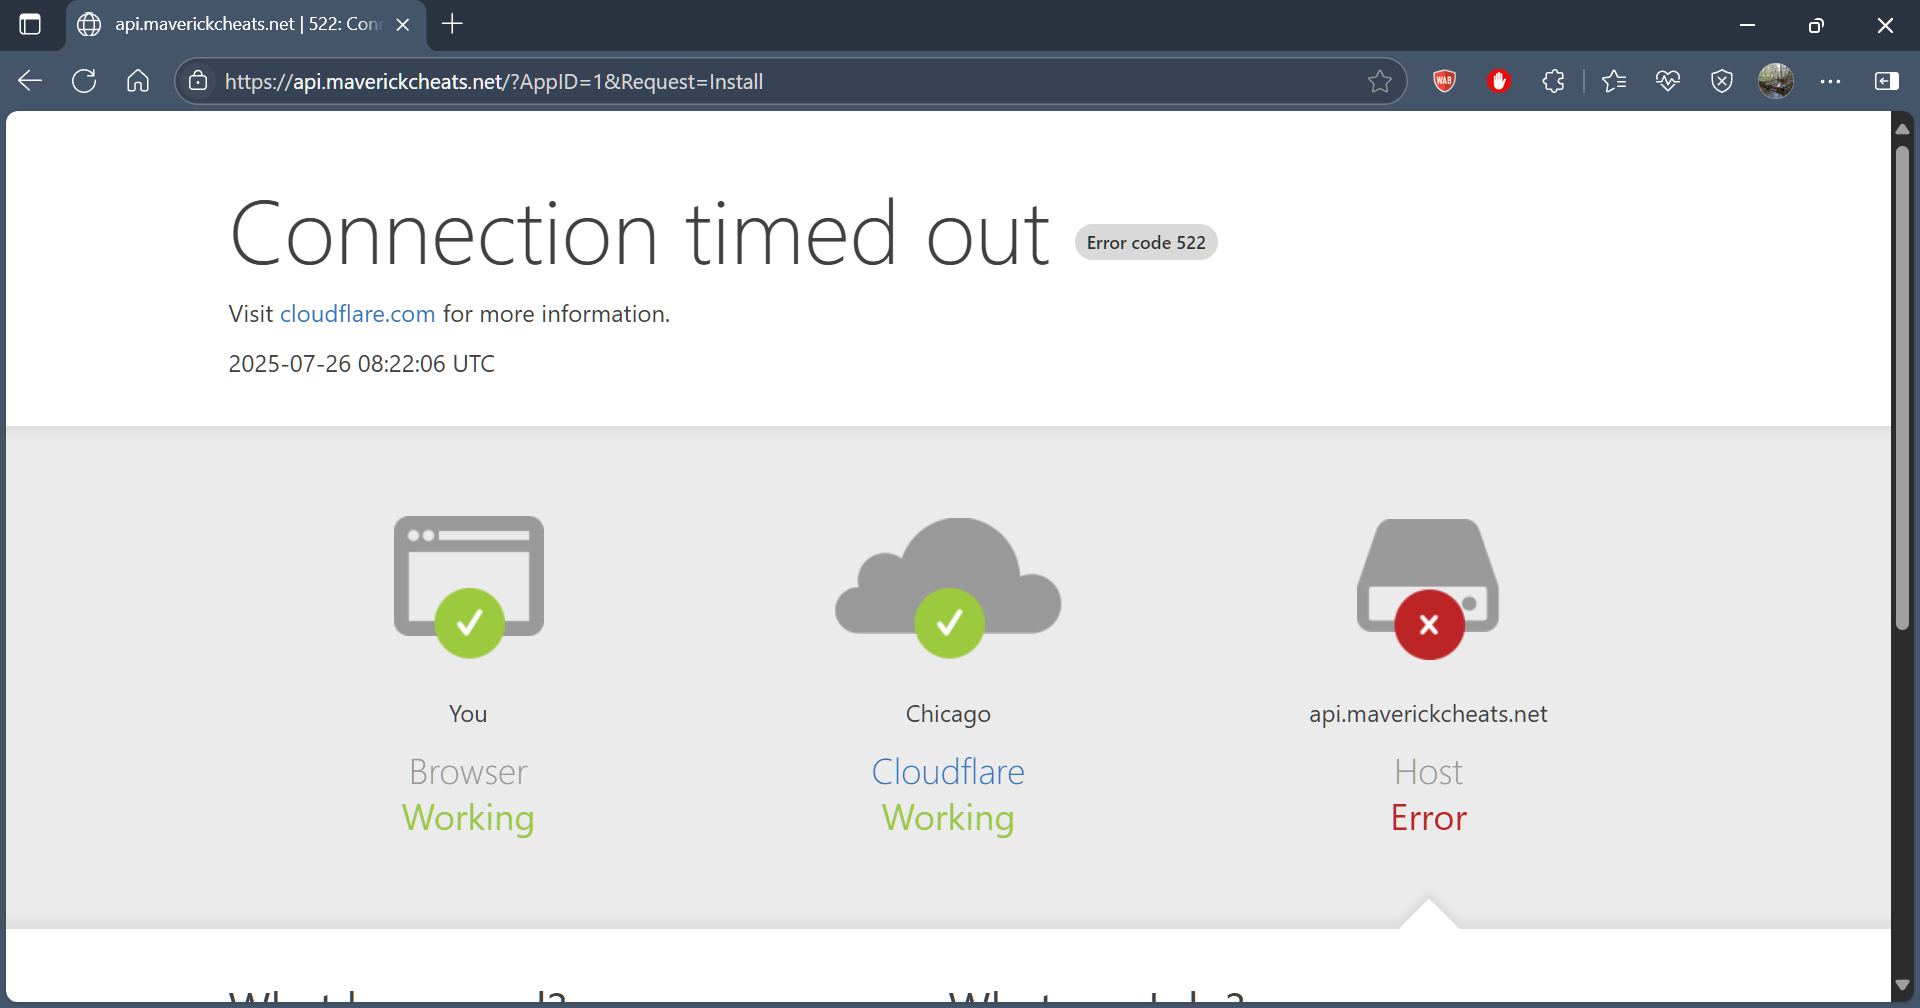1920x1008 pixels.
Task: Open the Cloudflare link under Chicago
Action: 948,772
